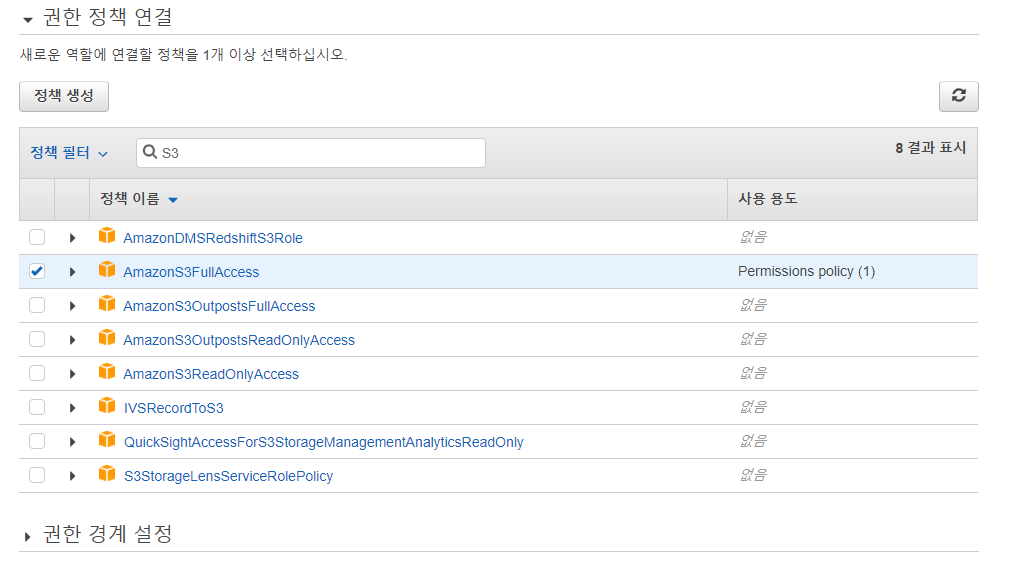Tick the AmazonS3OutpostsReadOnlyAccess checkbox
The width and height of the screenshot is (1009, 563).
[37, 340]
